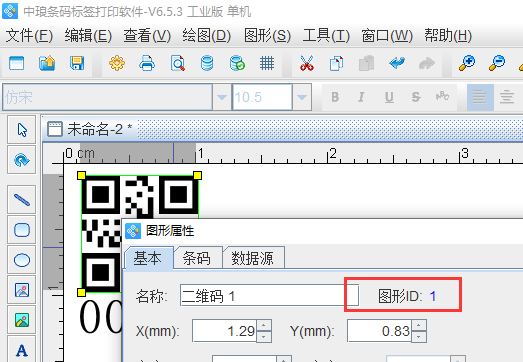Click the 名称 input field

[270, 295]
